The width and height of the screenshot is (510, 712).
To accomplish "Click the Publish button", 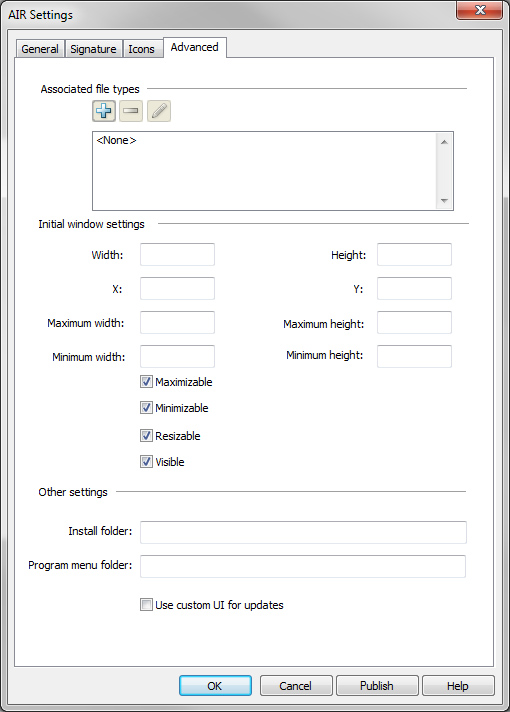I will click(x=377, y=686).
